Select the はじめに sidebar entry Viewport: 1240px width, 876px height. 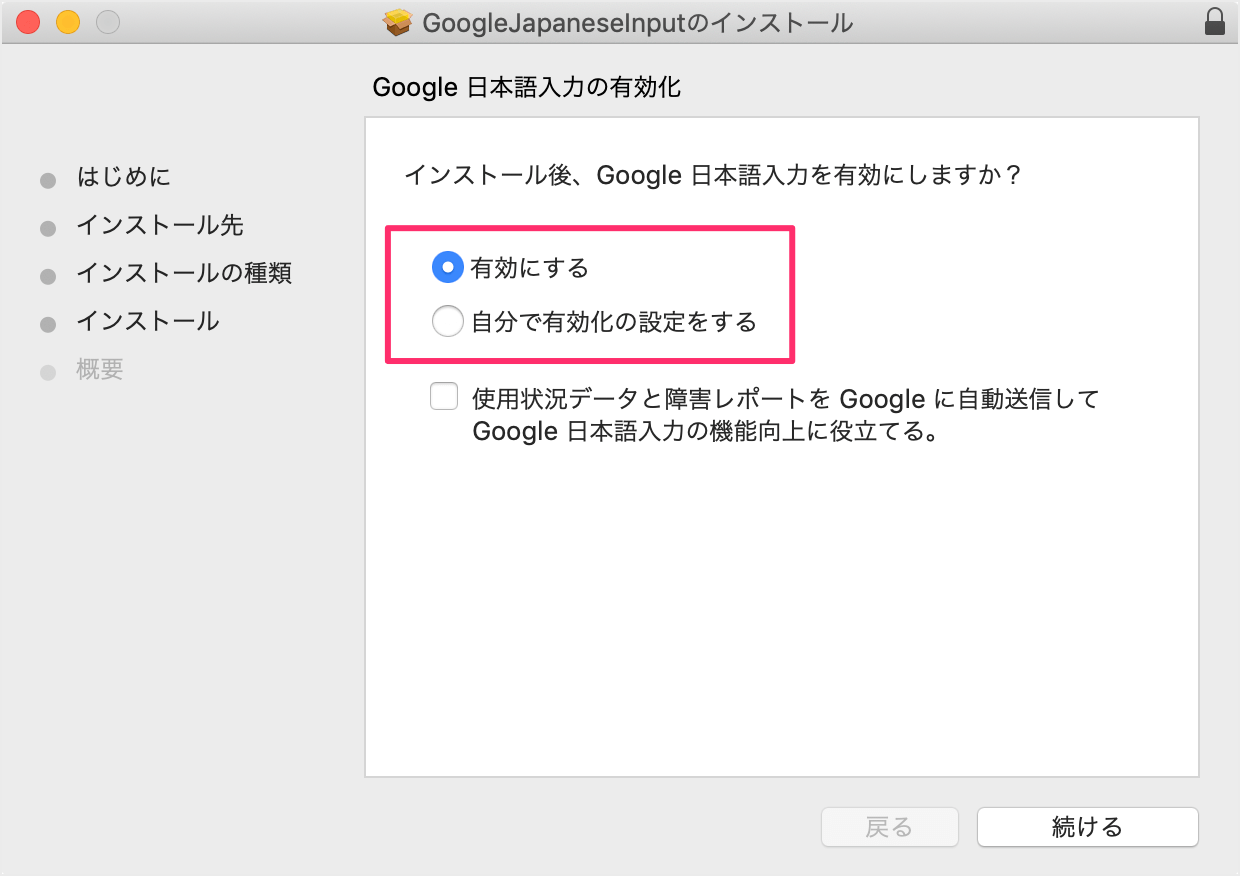124,177
